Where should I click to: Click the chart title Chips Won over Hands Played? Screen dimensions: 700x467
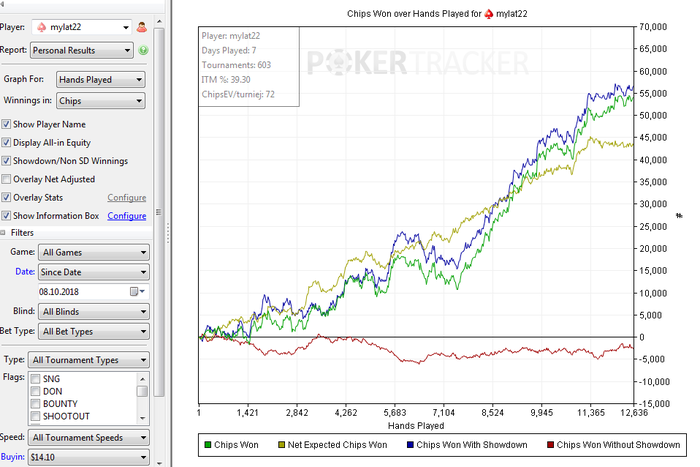(x=437, y=14)
